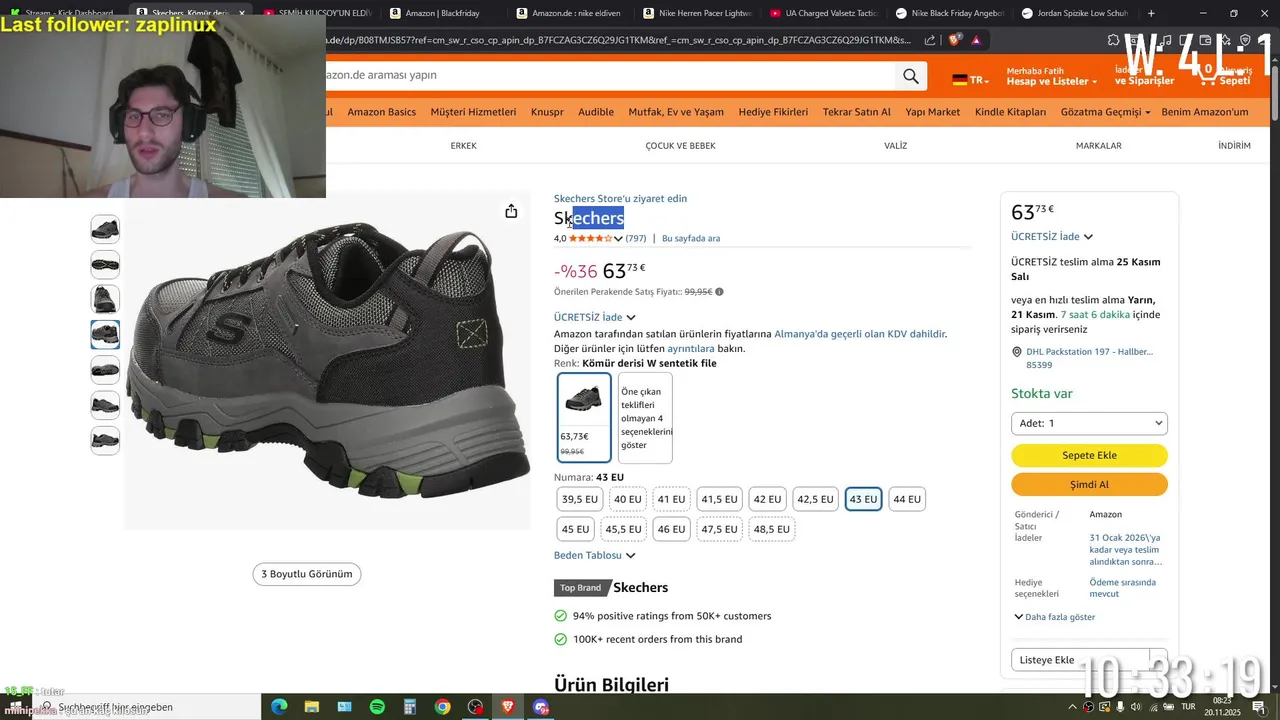Open the Brave Shields lion icon
The width and height of the screenshot is (1280, 720).
(954, 40)
